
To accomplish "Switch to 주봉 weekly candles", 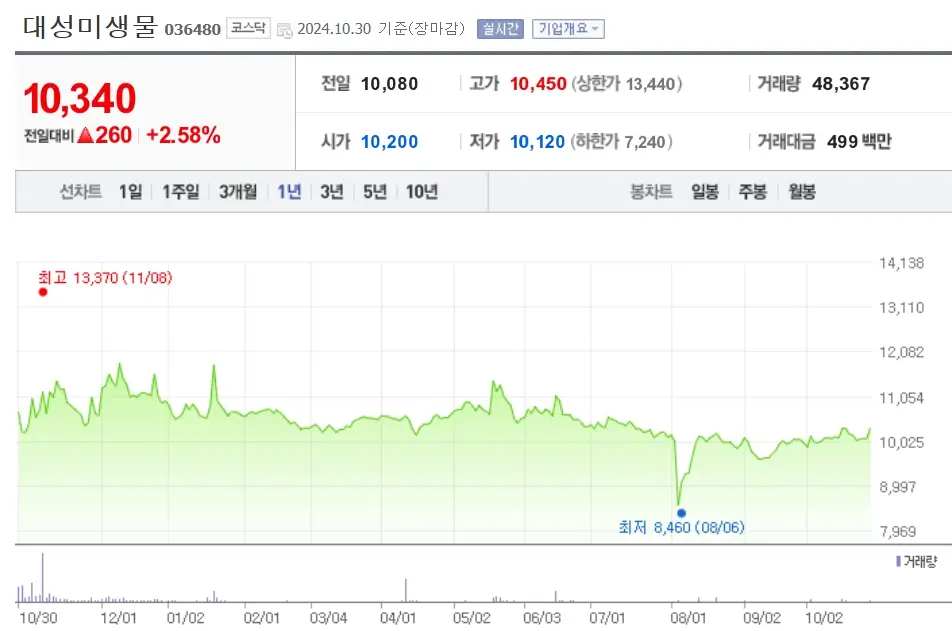I will coord(752,191).
